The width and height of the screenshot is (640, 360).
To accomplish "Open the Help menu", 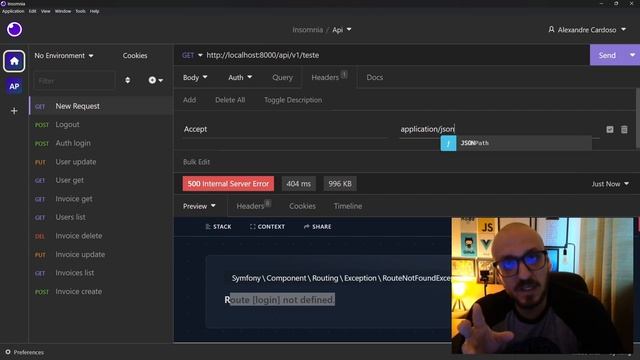I will 95,11.
